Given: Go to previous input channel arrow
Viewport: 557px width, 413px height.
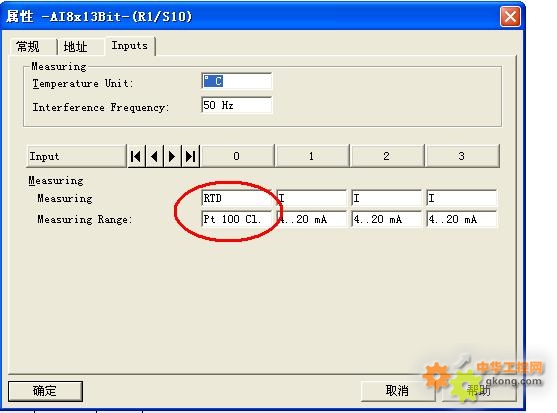Looking at the screenshot, I should [155, 156].
